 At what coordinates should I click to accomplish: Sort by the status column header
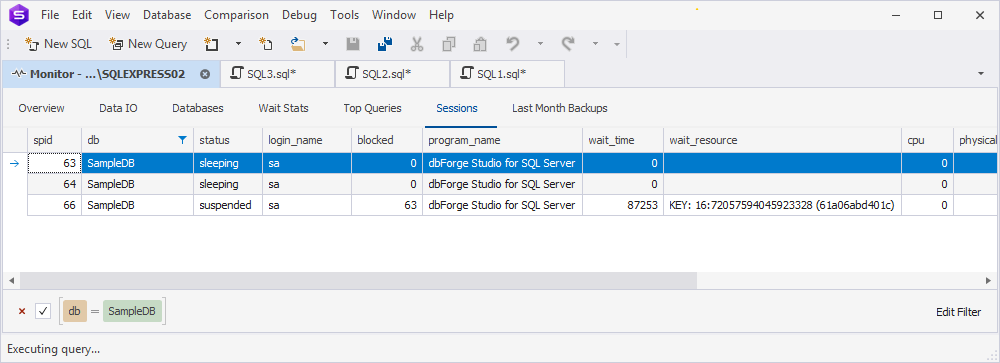[x=228, y=140]
